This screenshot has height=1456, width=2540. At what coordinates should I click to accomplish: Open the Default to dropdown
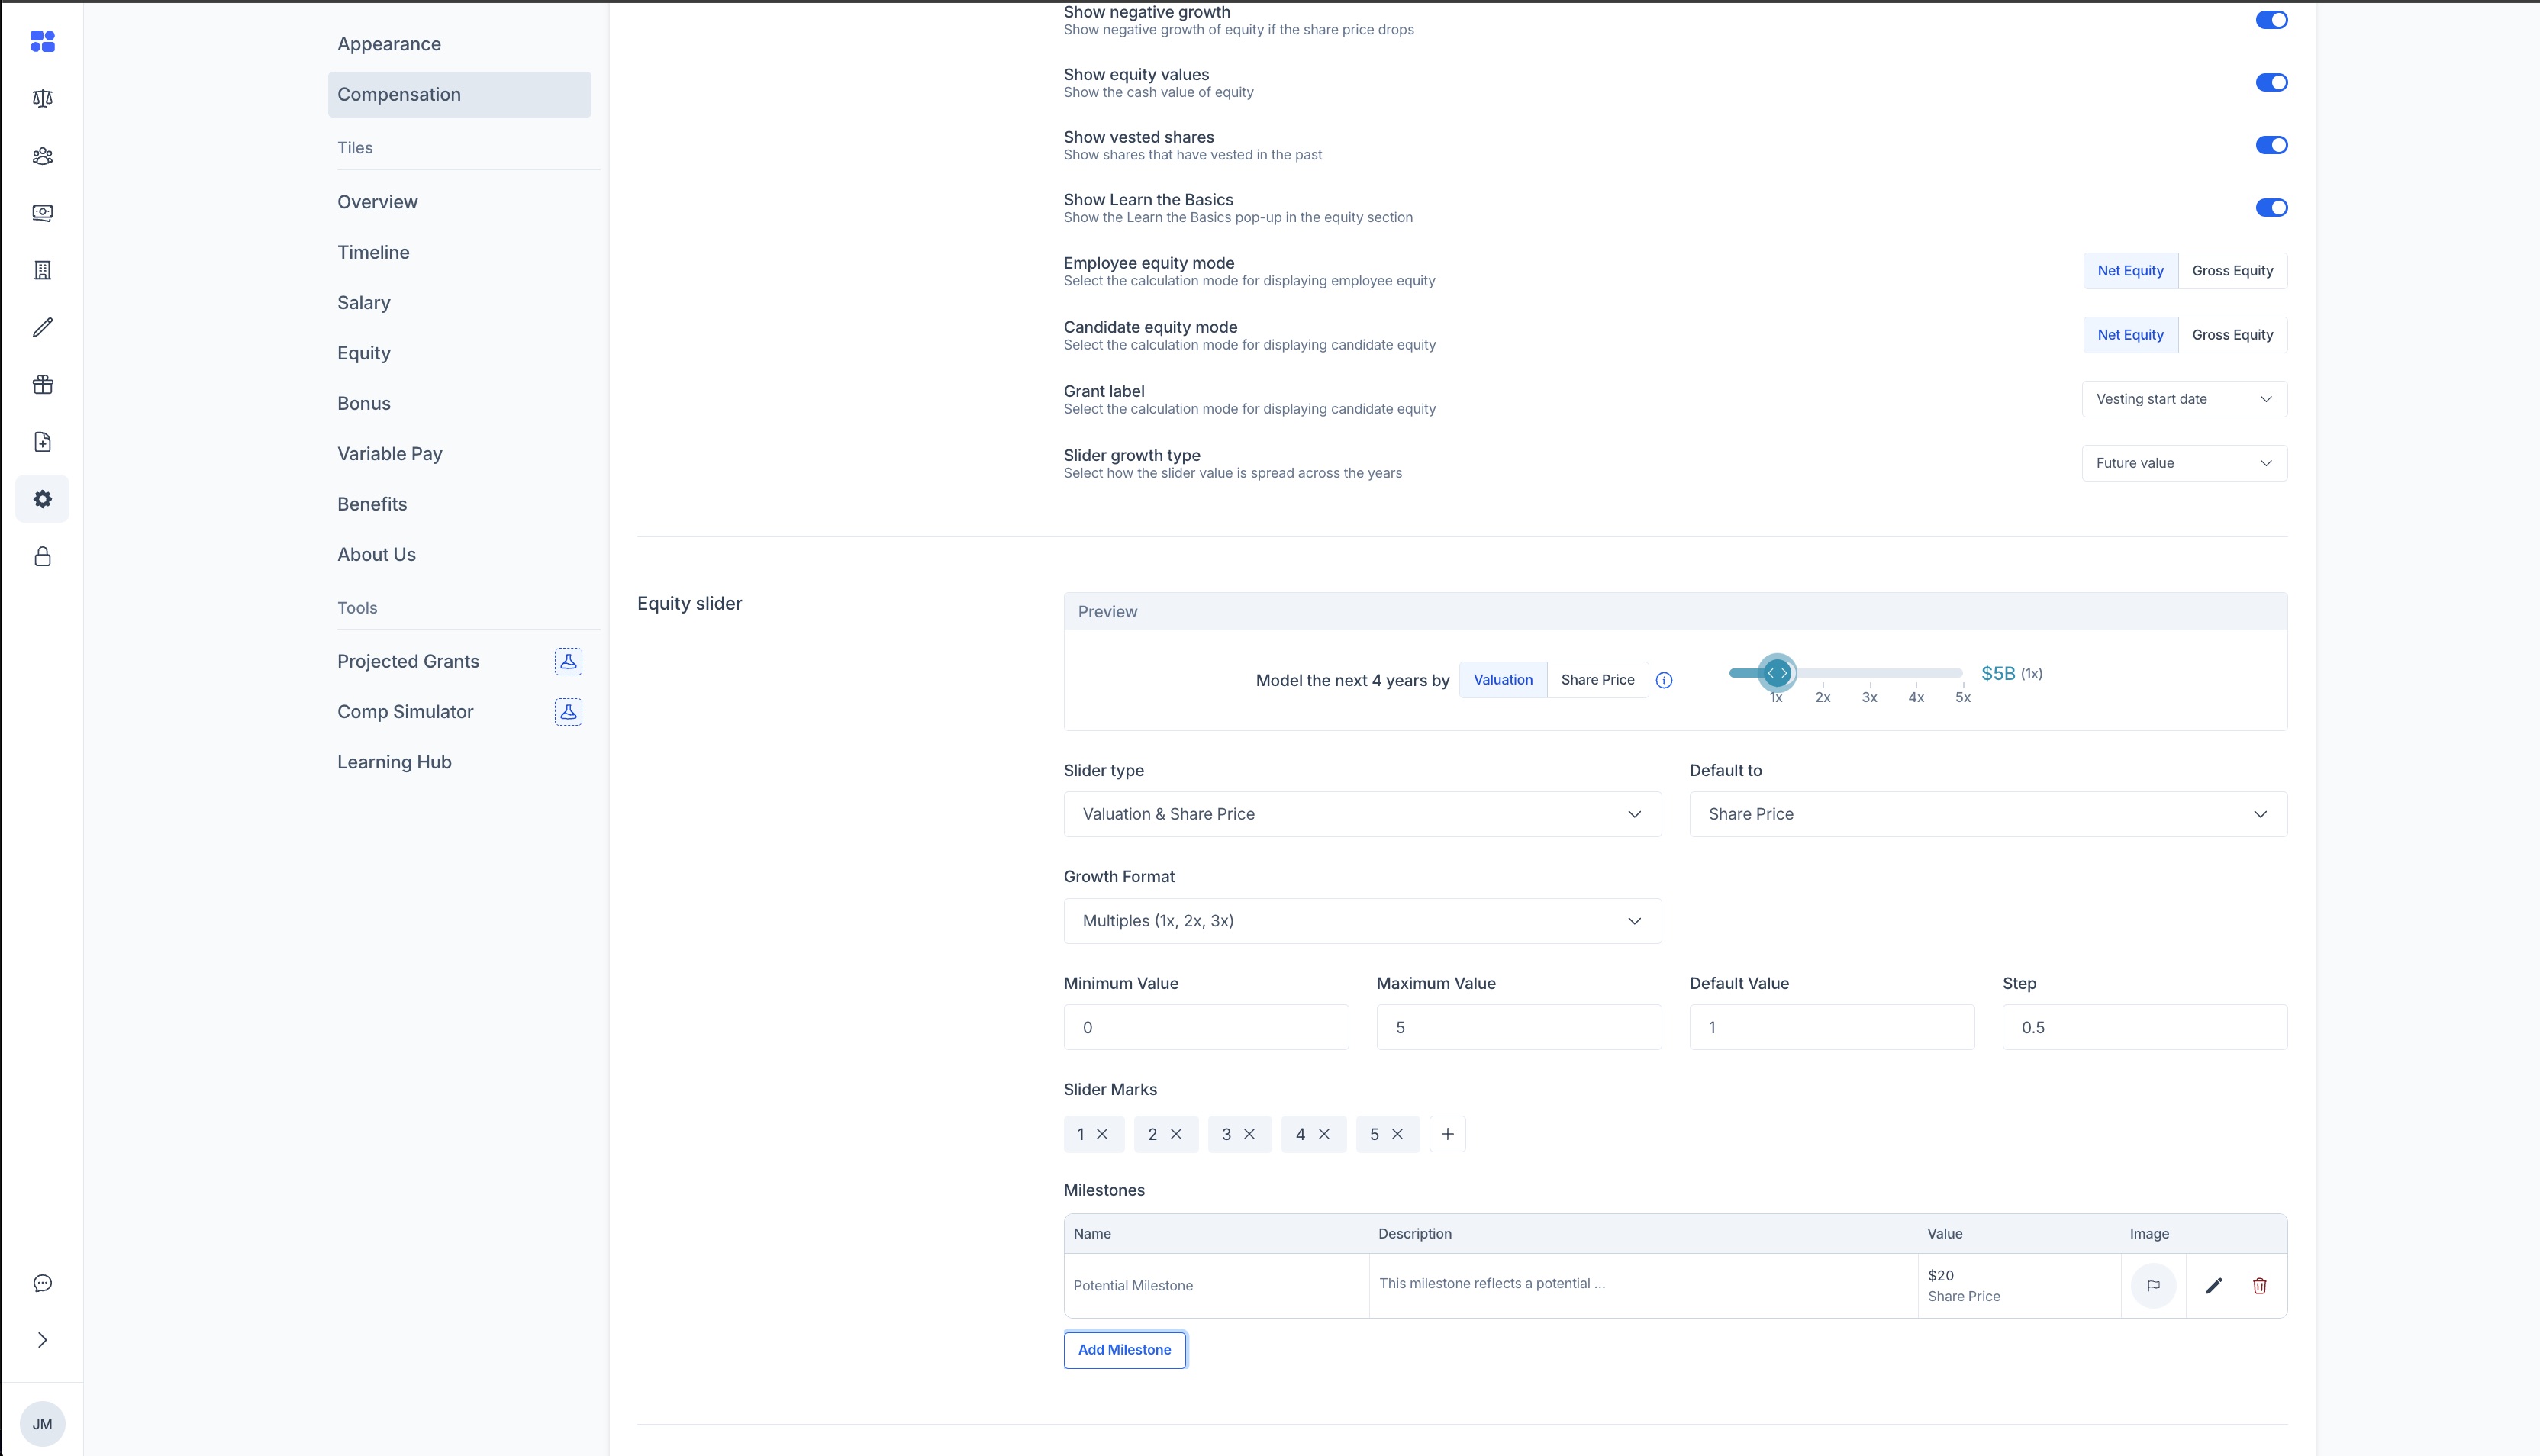tap(1988, 814)
